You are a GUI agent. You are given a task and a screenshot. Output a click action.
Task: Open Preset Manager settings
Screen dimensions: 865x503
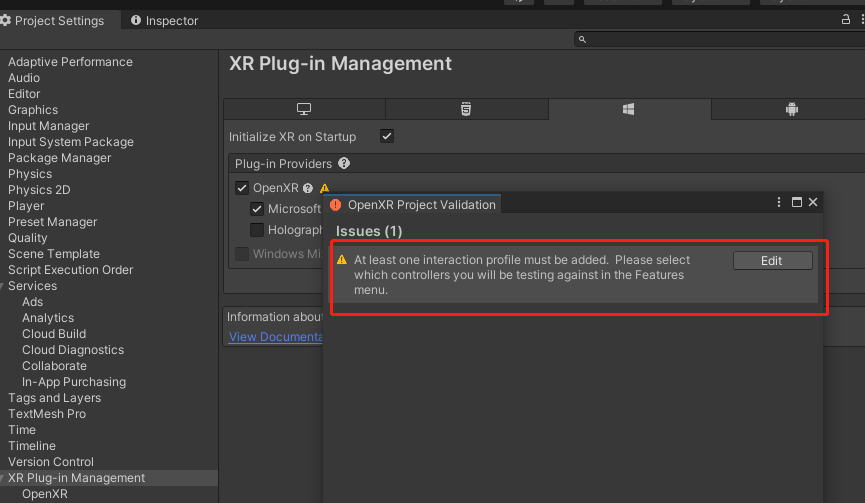click(52, 222)
